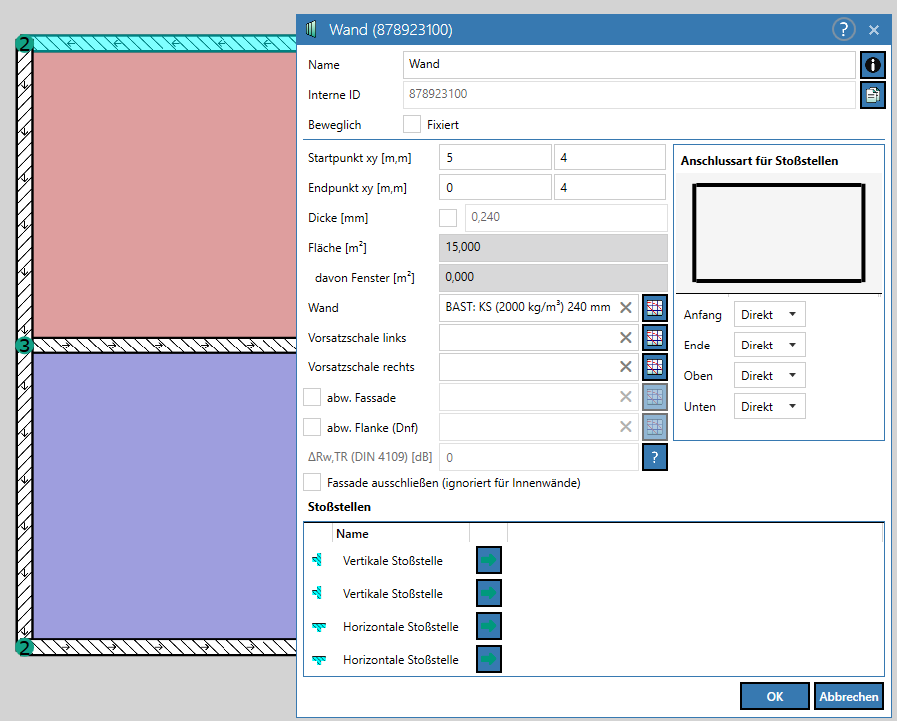Click the Name column header in Stoßstellen

tap(400, 533)
